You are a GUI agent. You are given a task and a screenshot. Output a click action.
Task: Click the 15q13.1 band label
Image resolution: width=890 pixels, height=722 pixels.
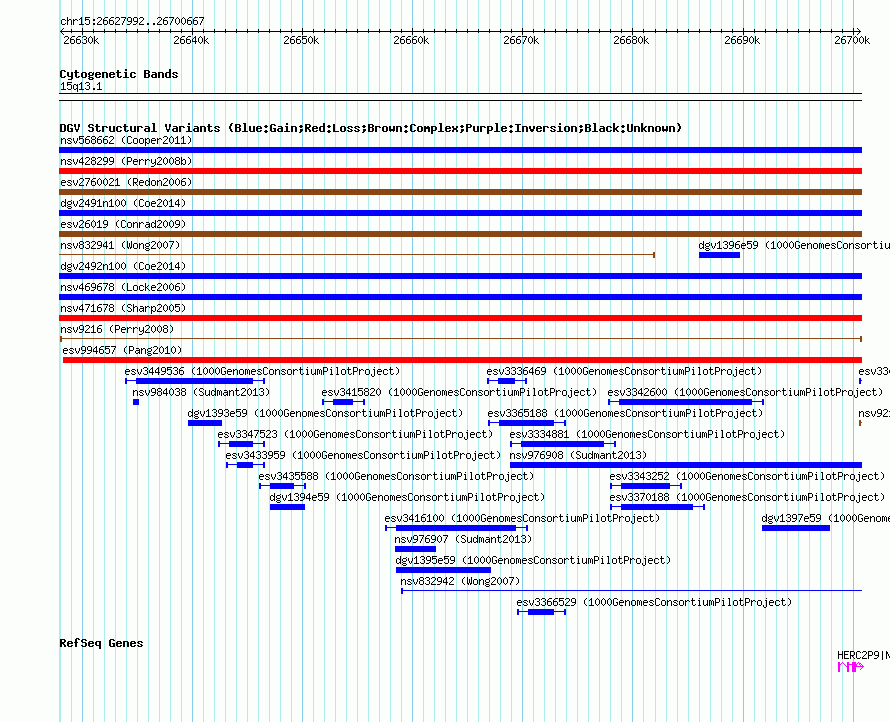(81, 86)
